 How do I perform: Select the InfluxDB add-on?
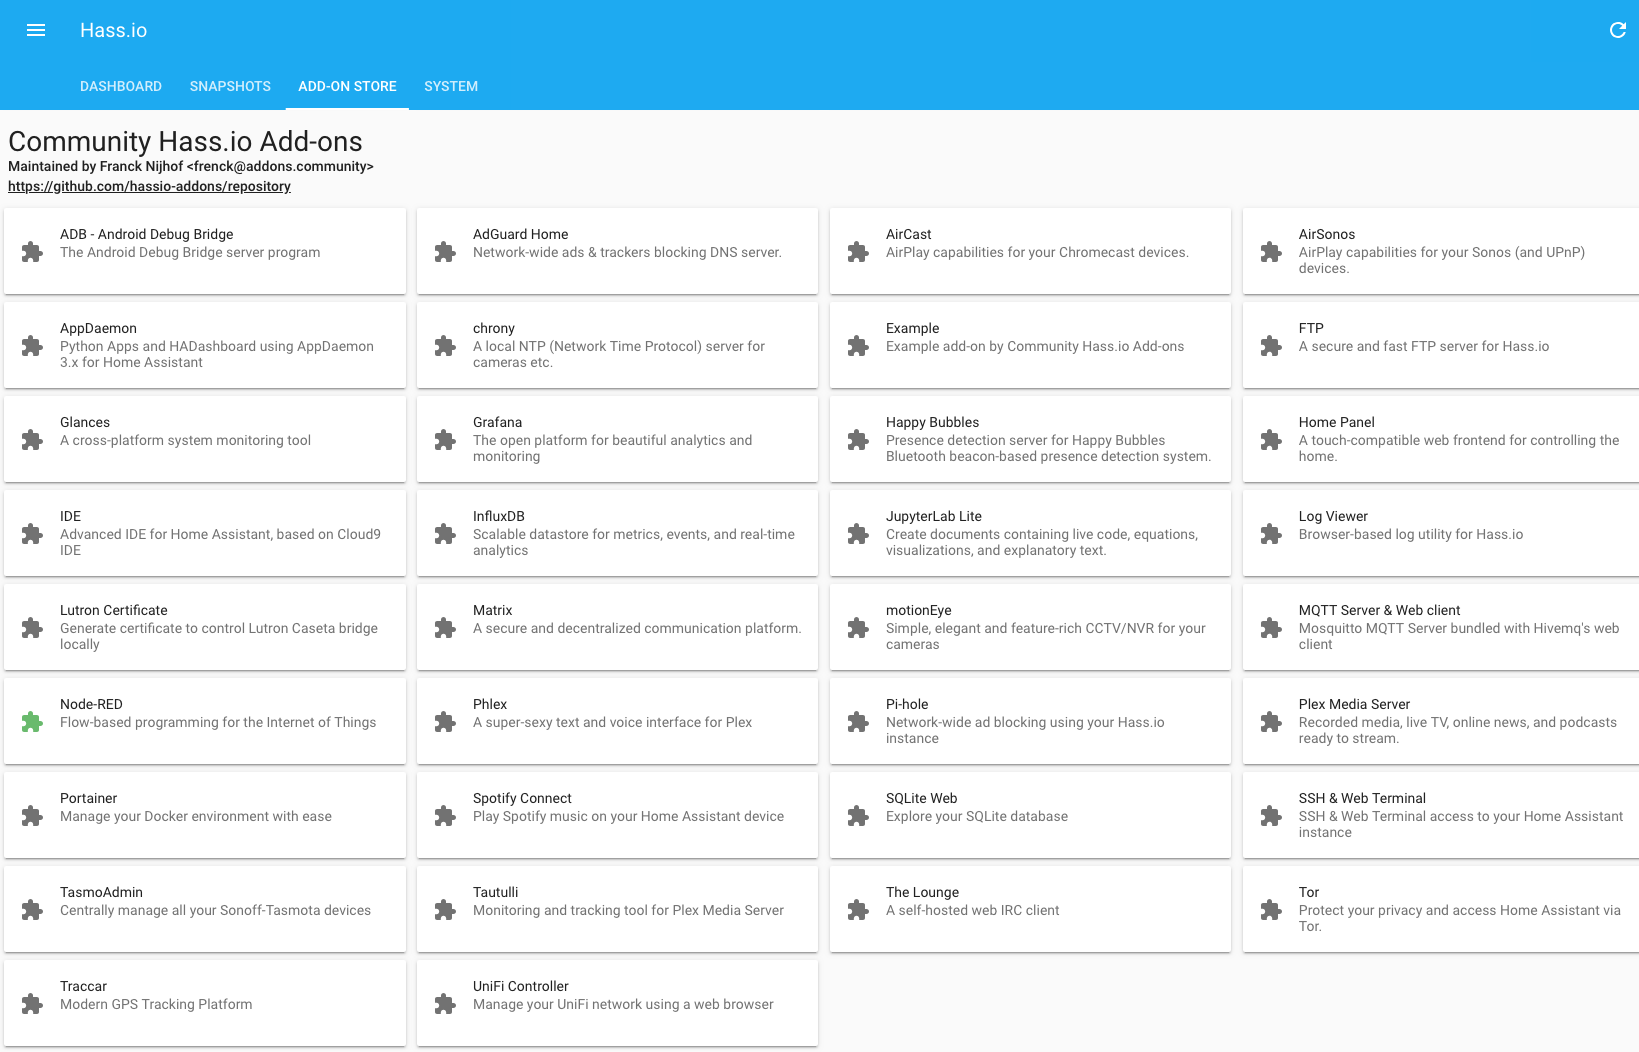click(x=617, y=533)
